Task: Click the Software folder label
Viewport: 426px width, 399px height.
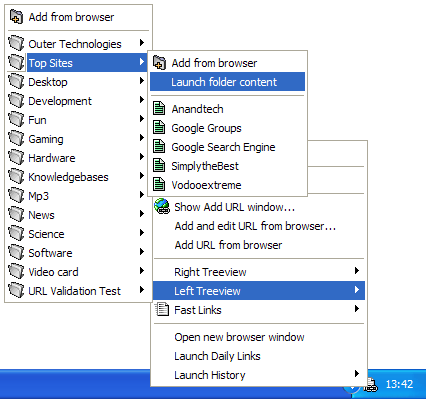Action: point(50,253)
